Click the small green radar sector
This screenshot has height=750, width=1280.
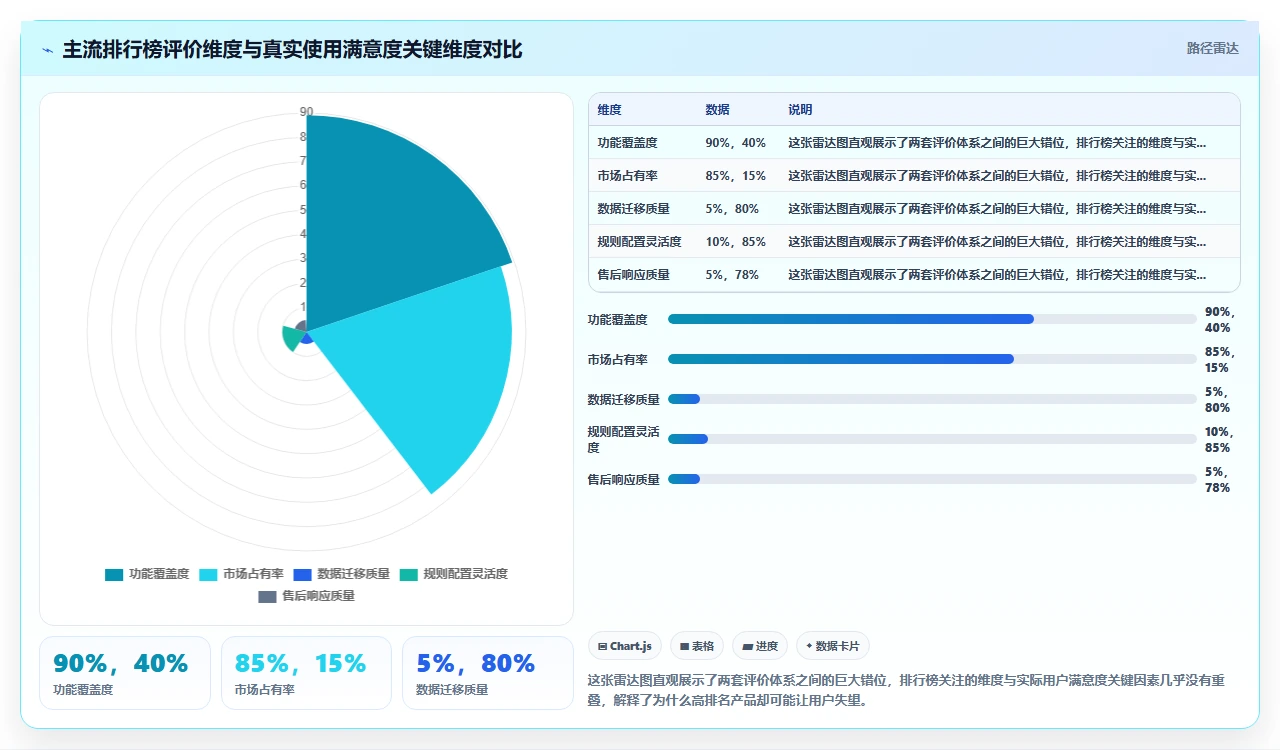click(x=291, y=338)
